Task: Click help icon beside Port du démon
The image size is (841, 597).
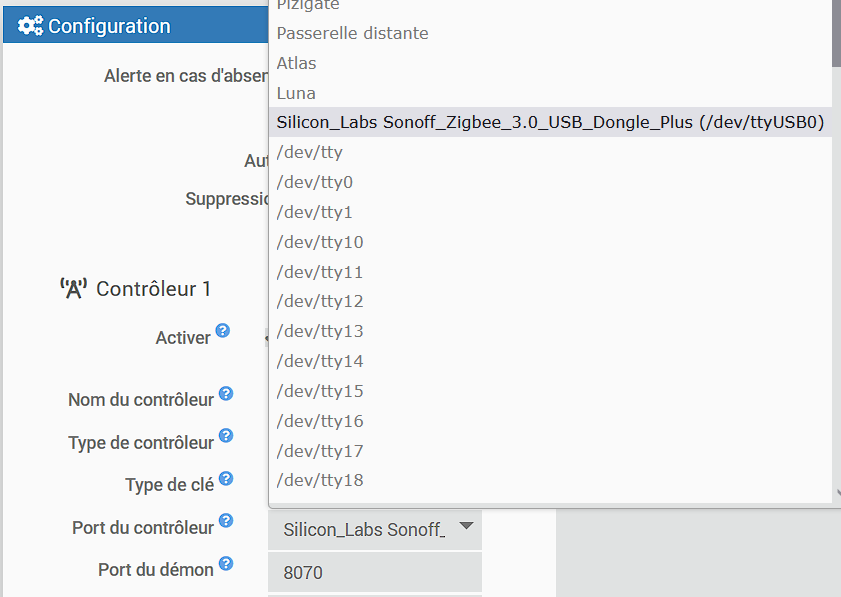Action: pos(226,564)
